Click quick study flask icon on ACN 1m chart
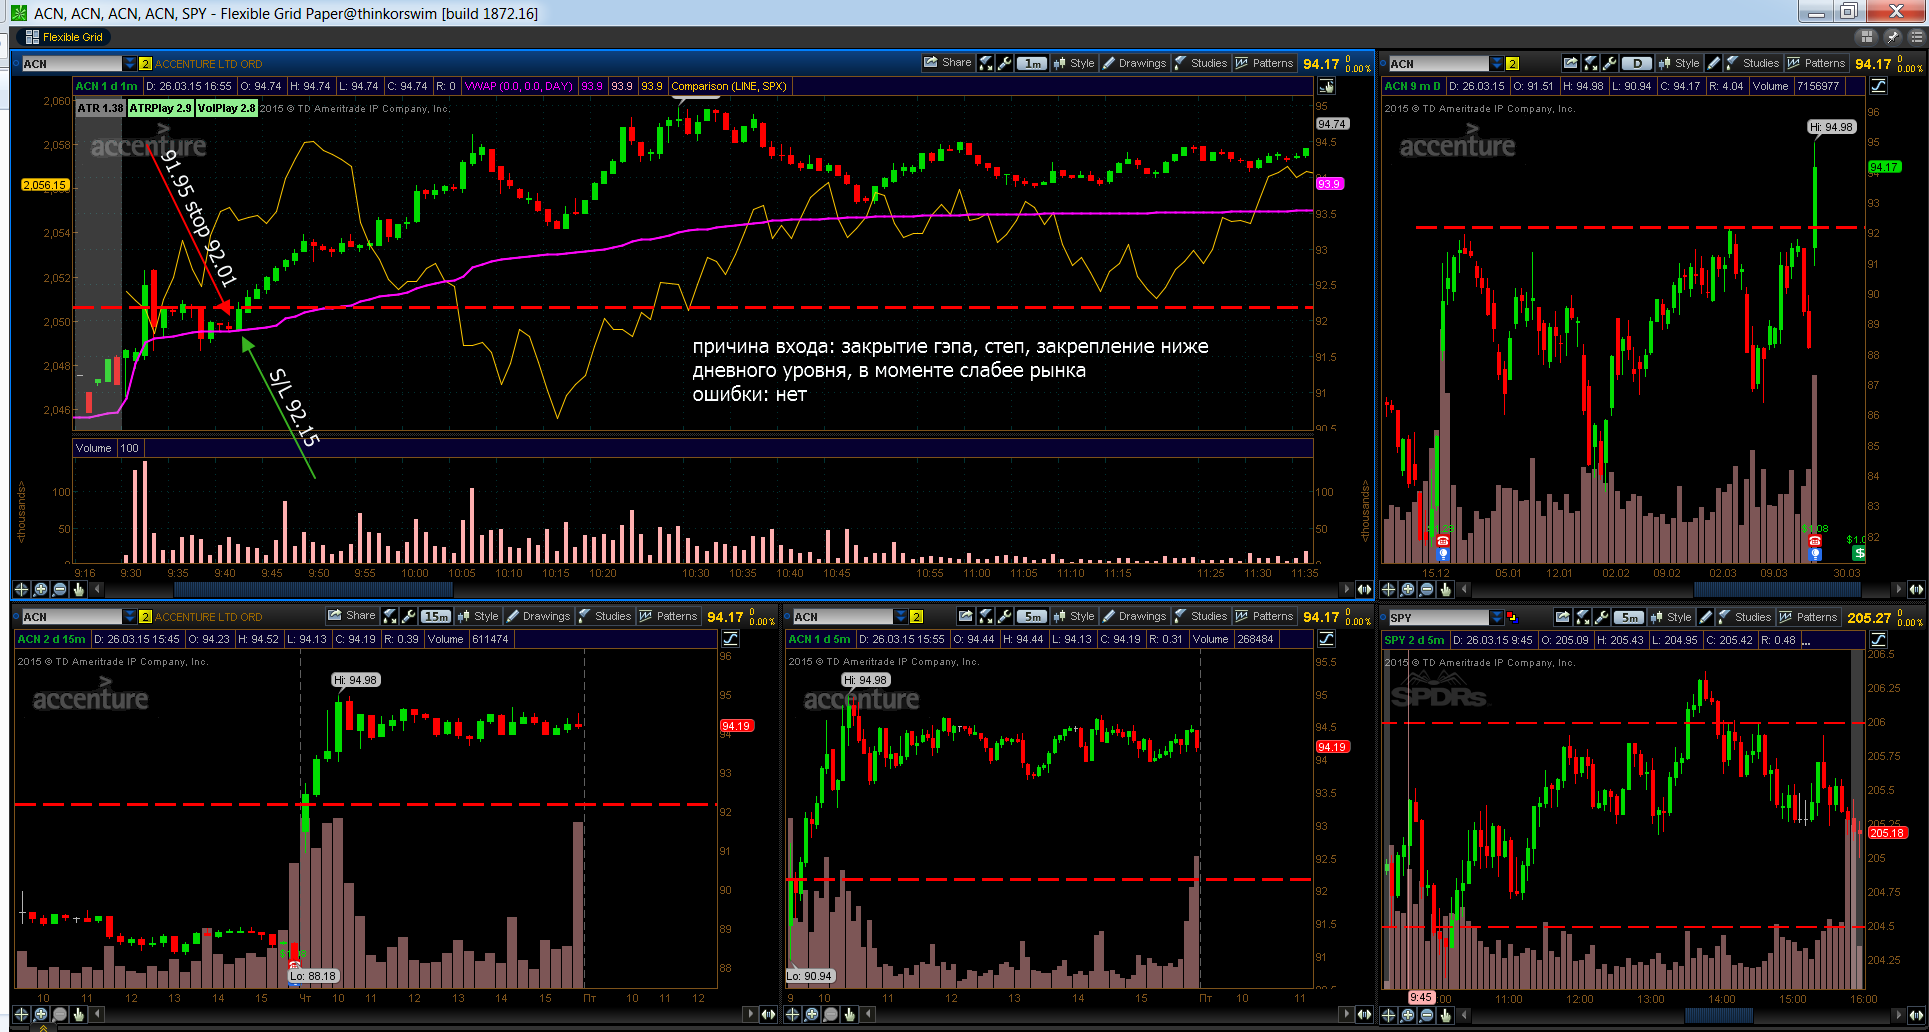Image resolution: width=1929 pixels, height=1032 pixels. coord(986,63)
